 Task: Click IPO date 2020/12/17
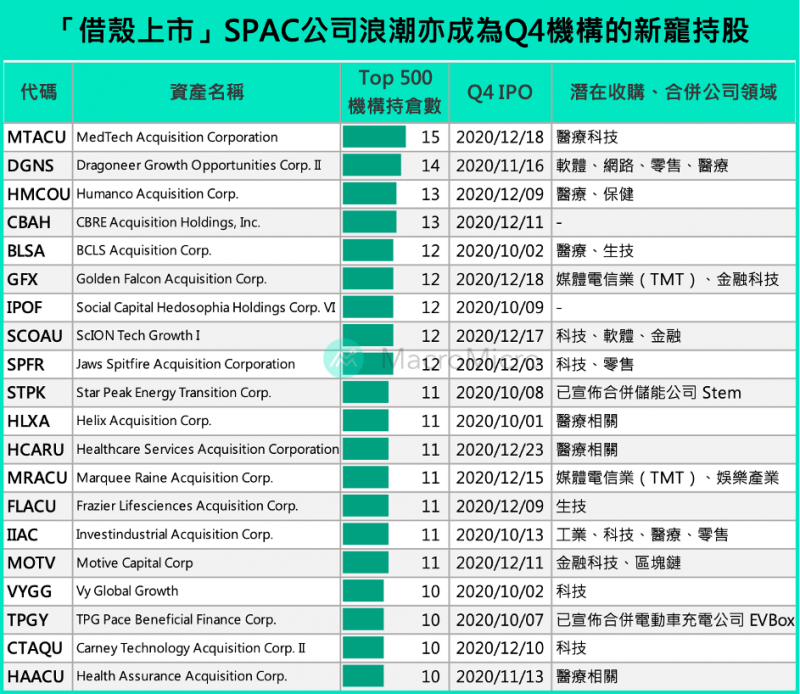point(499,336)
